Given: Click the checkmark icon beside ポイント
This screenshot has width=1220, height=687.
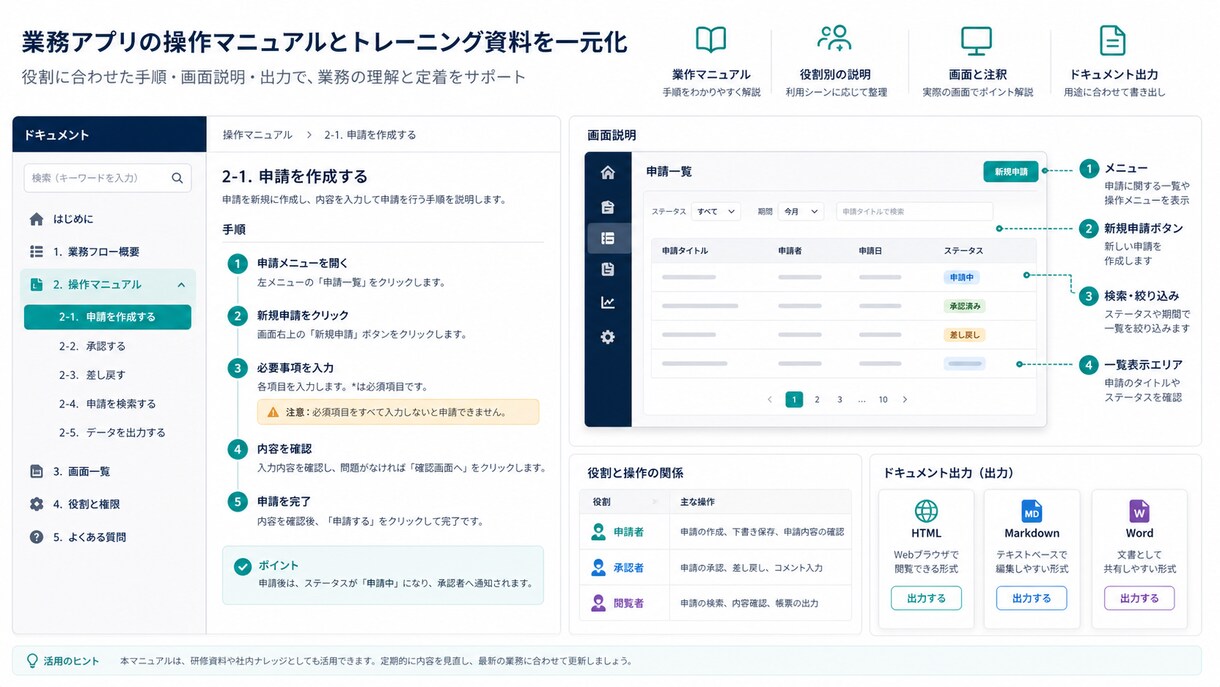Looking at the screenshot, I should tap(242, 566).
